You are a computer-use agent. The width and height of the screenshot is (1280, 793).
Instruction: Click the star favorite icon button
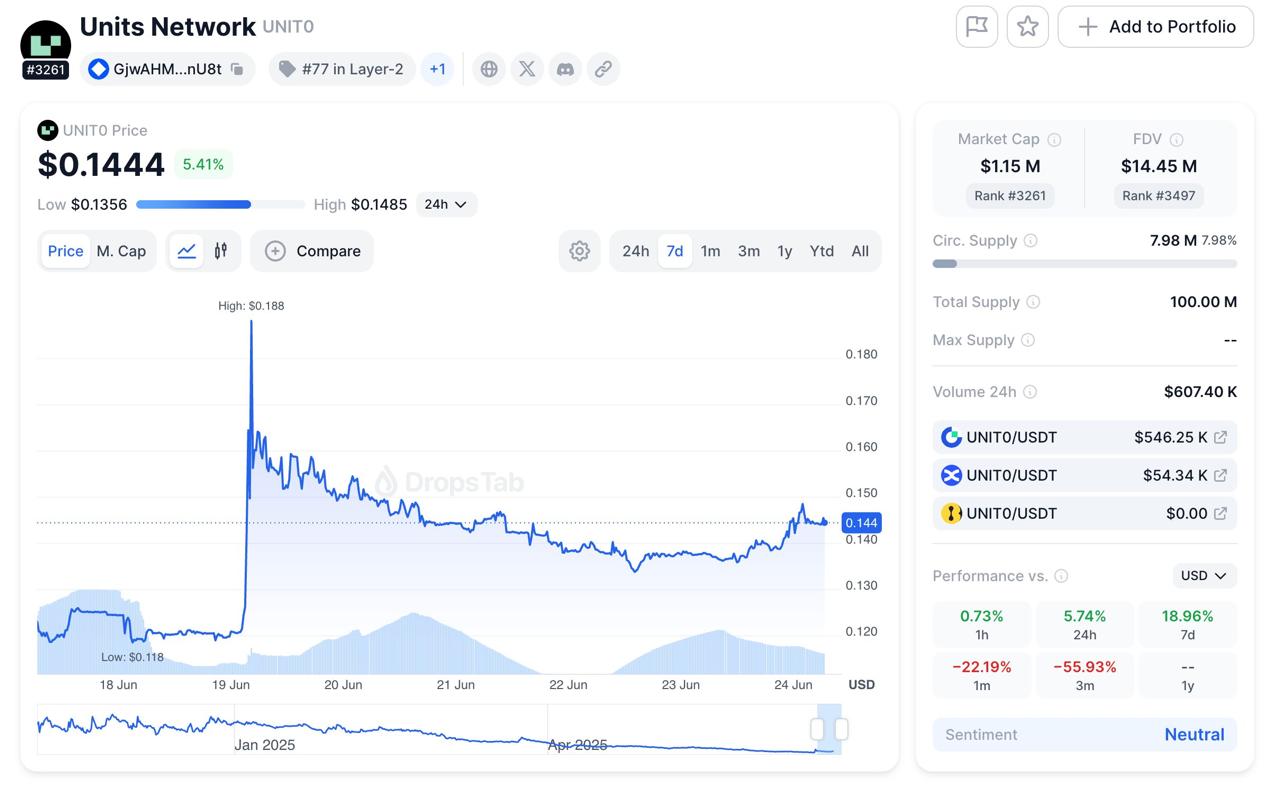[1028, 27]
